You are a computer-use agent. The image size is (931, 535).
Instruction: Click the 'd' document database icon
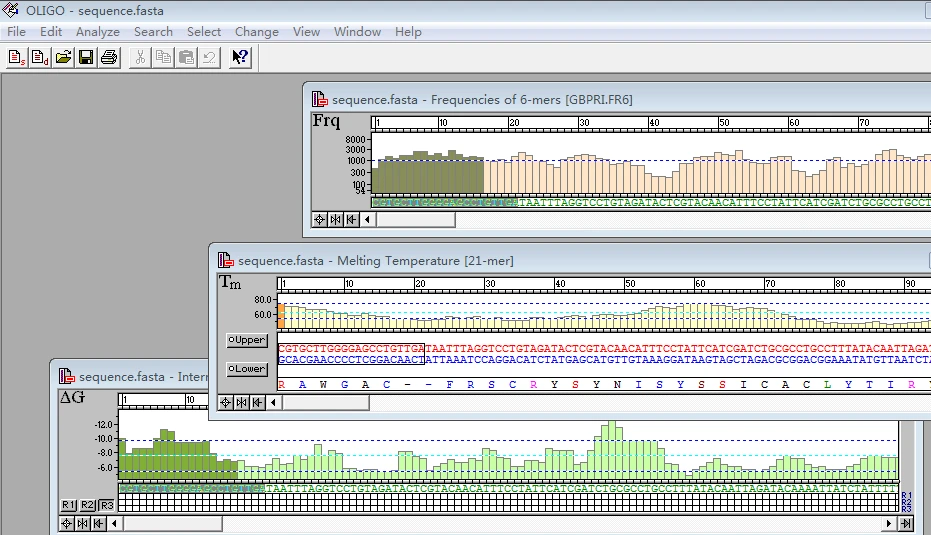tap(40, 57)
